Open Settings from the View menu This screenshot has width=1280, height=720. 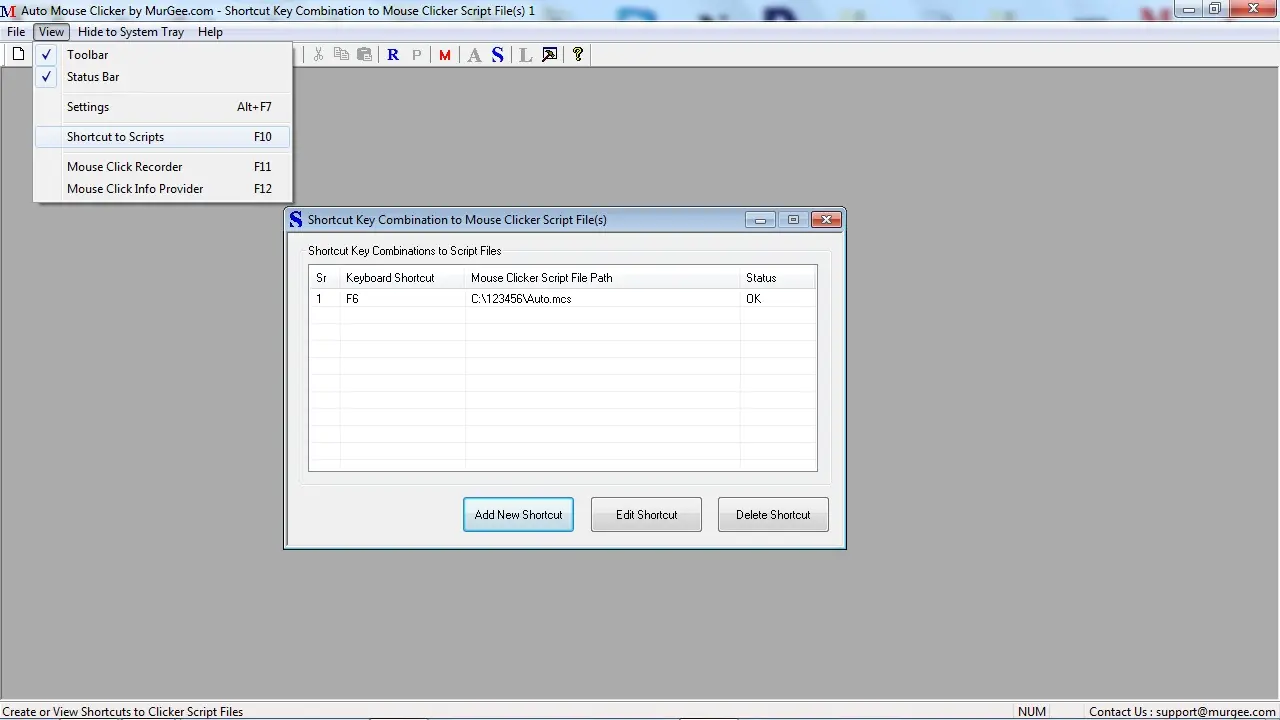(162, 107)
